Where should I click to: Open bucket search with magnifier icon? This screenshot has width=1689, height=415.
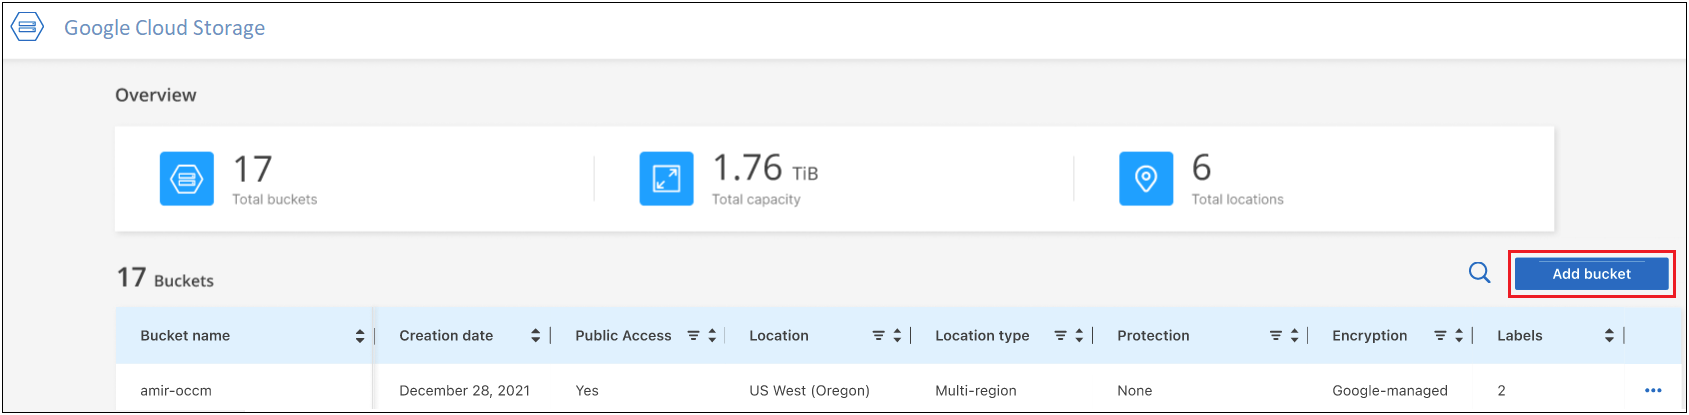1479,273
